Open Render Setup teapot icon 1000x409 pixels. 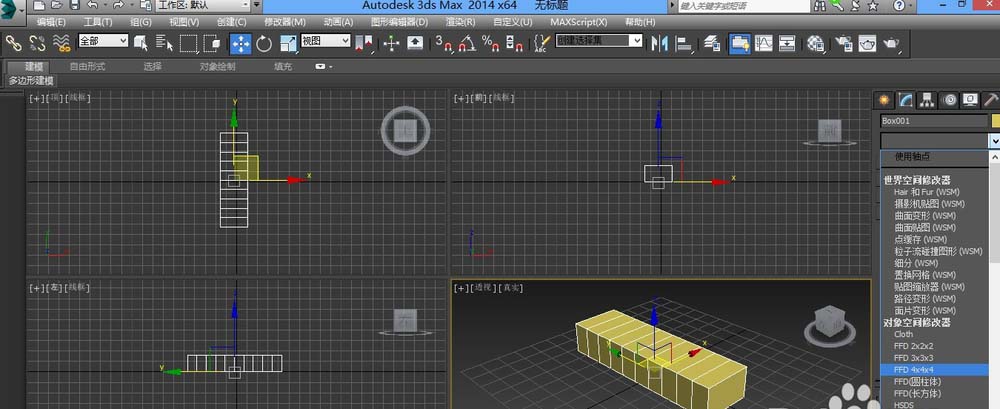pyautogui.click(x=844, y=43)
